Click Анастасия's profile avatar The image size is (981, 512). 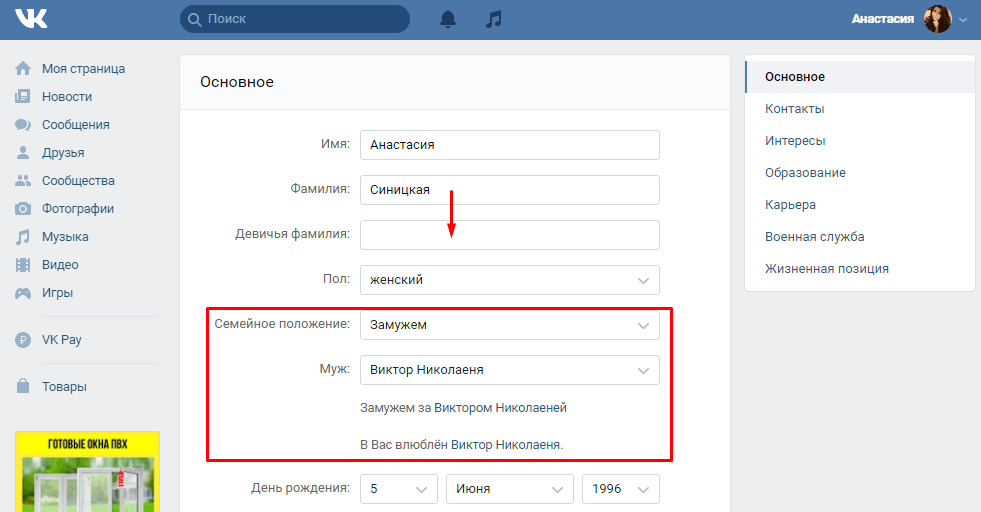937,19
